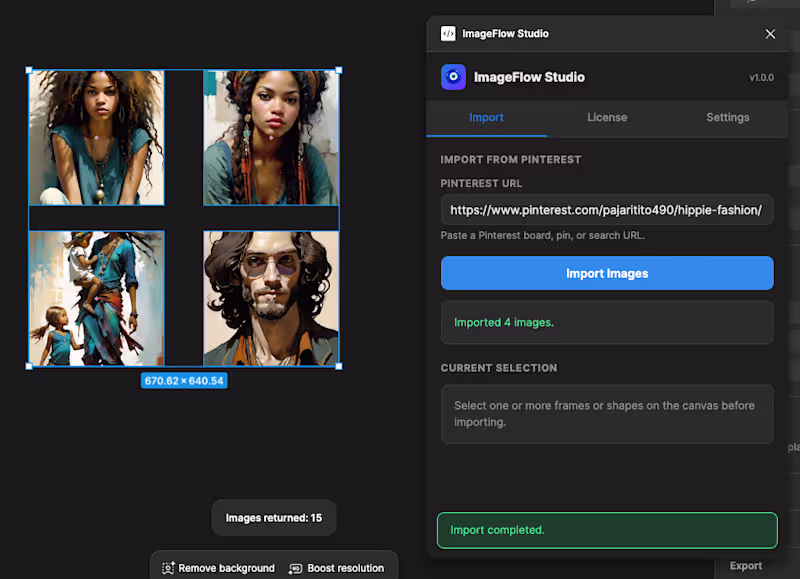Select the woman with curly hair image
The width and height of the screenshot is (800, 579).
96,138
